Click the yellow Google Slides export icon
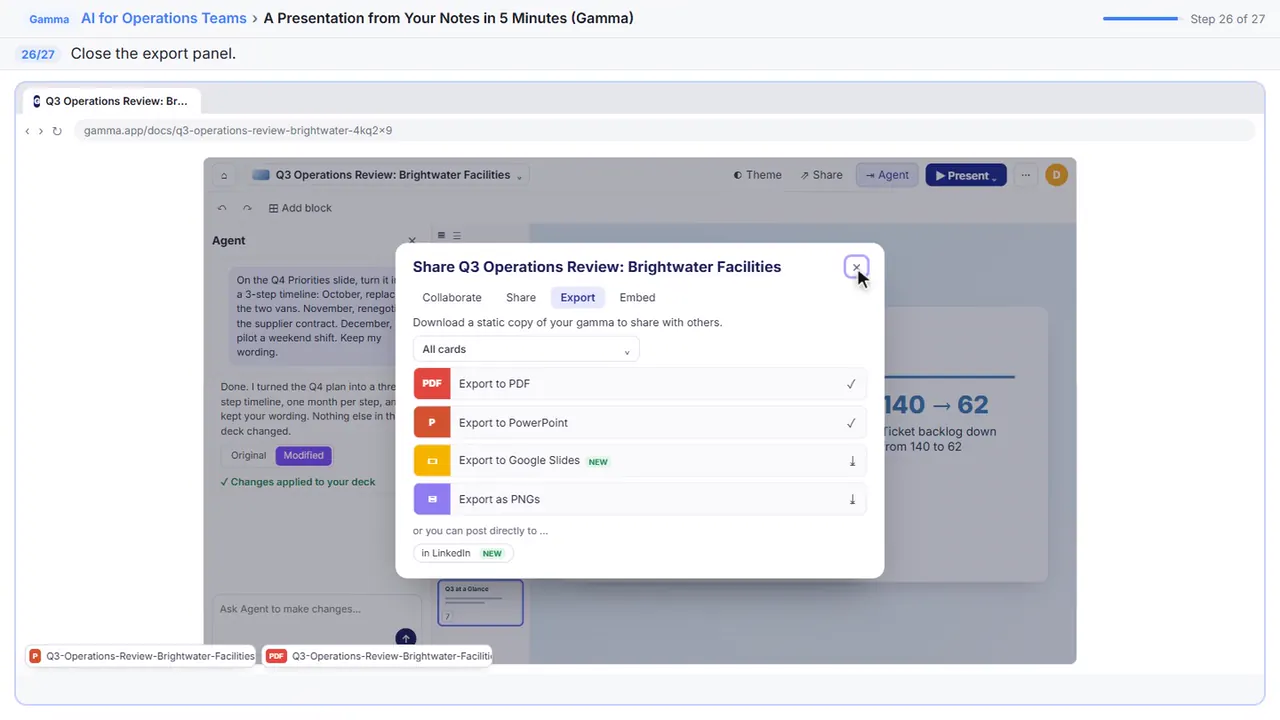 tap(432, 461)
